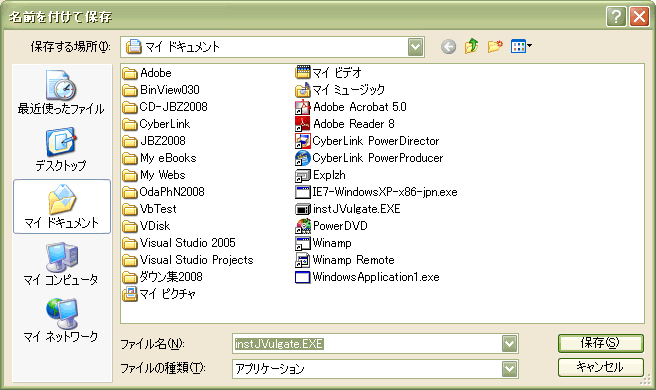Select the Explzh shortcut
656x390 pixels.
pyautogui.click(x=320, y=175)
